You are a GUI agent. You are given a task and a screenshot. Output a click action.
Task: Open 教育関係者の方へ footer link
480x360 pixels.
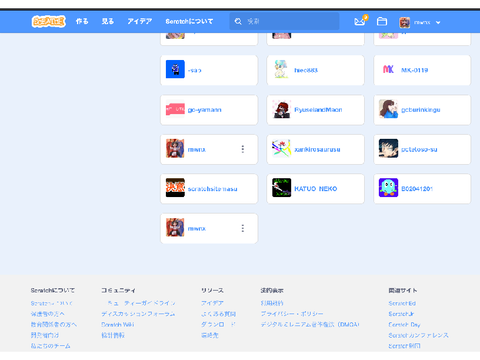54,324
